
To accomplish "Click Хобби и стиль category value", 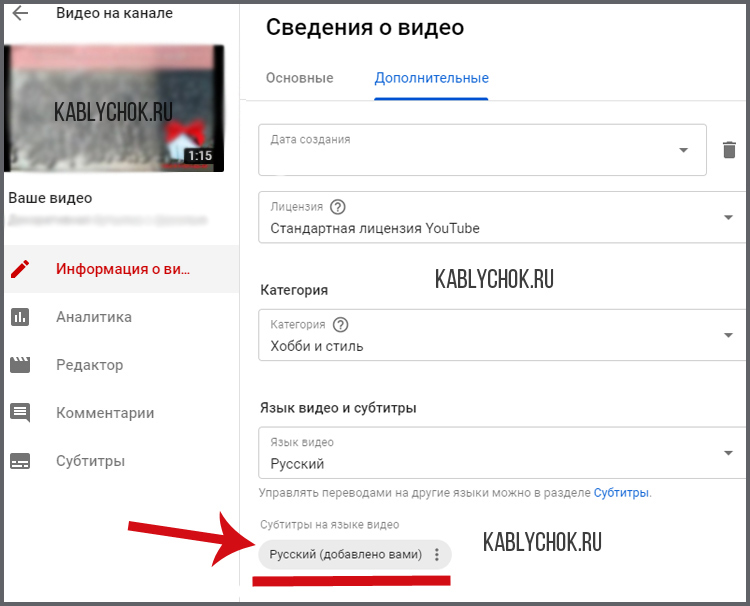I will (x=317, y=346).
